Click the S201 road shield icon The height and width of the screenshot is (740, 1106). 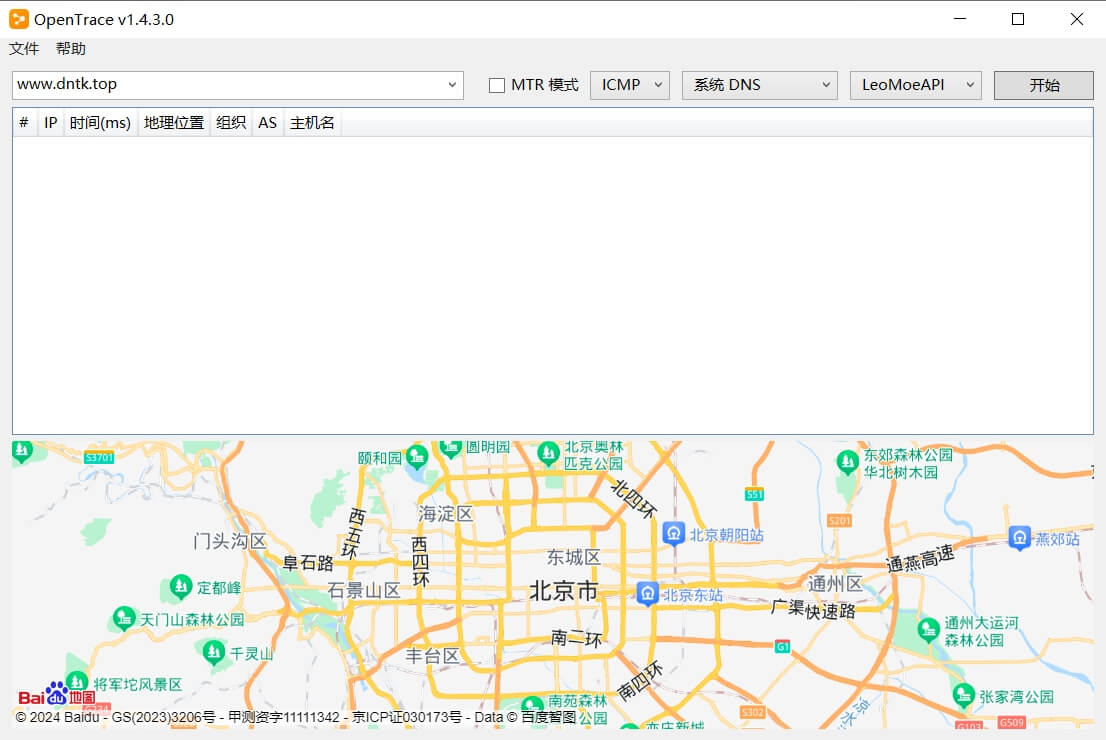point(839,521)
